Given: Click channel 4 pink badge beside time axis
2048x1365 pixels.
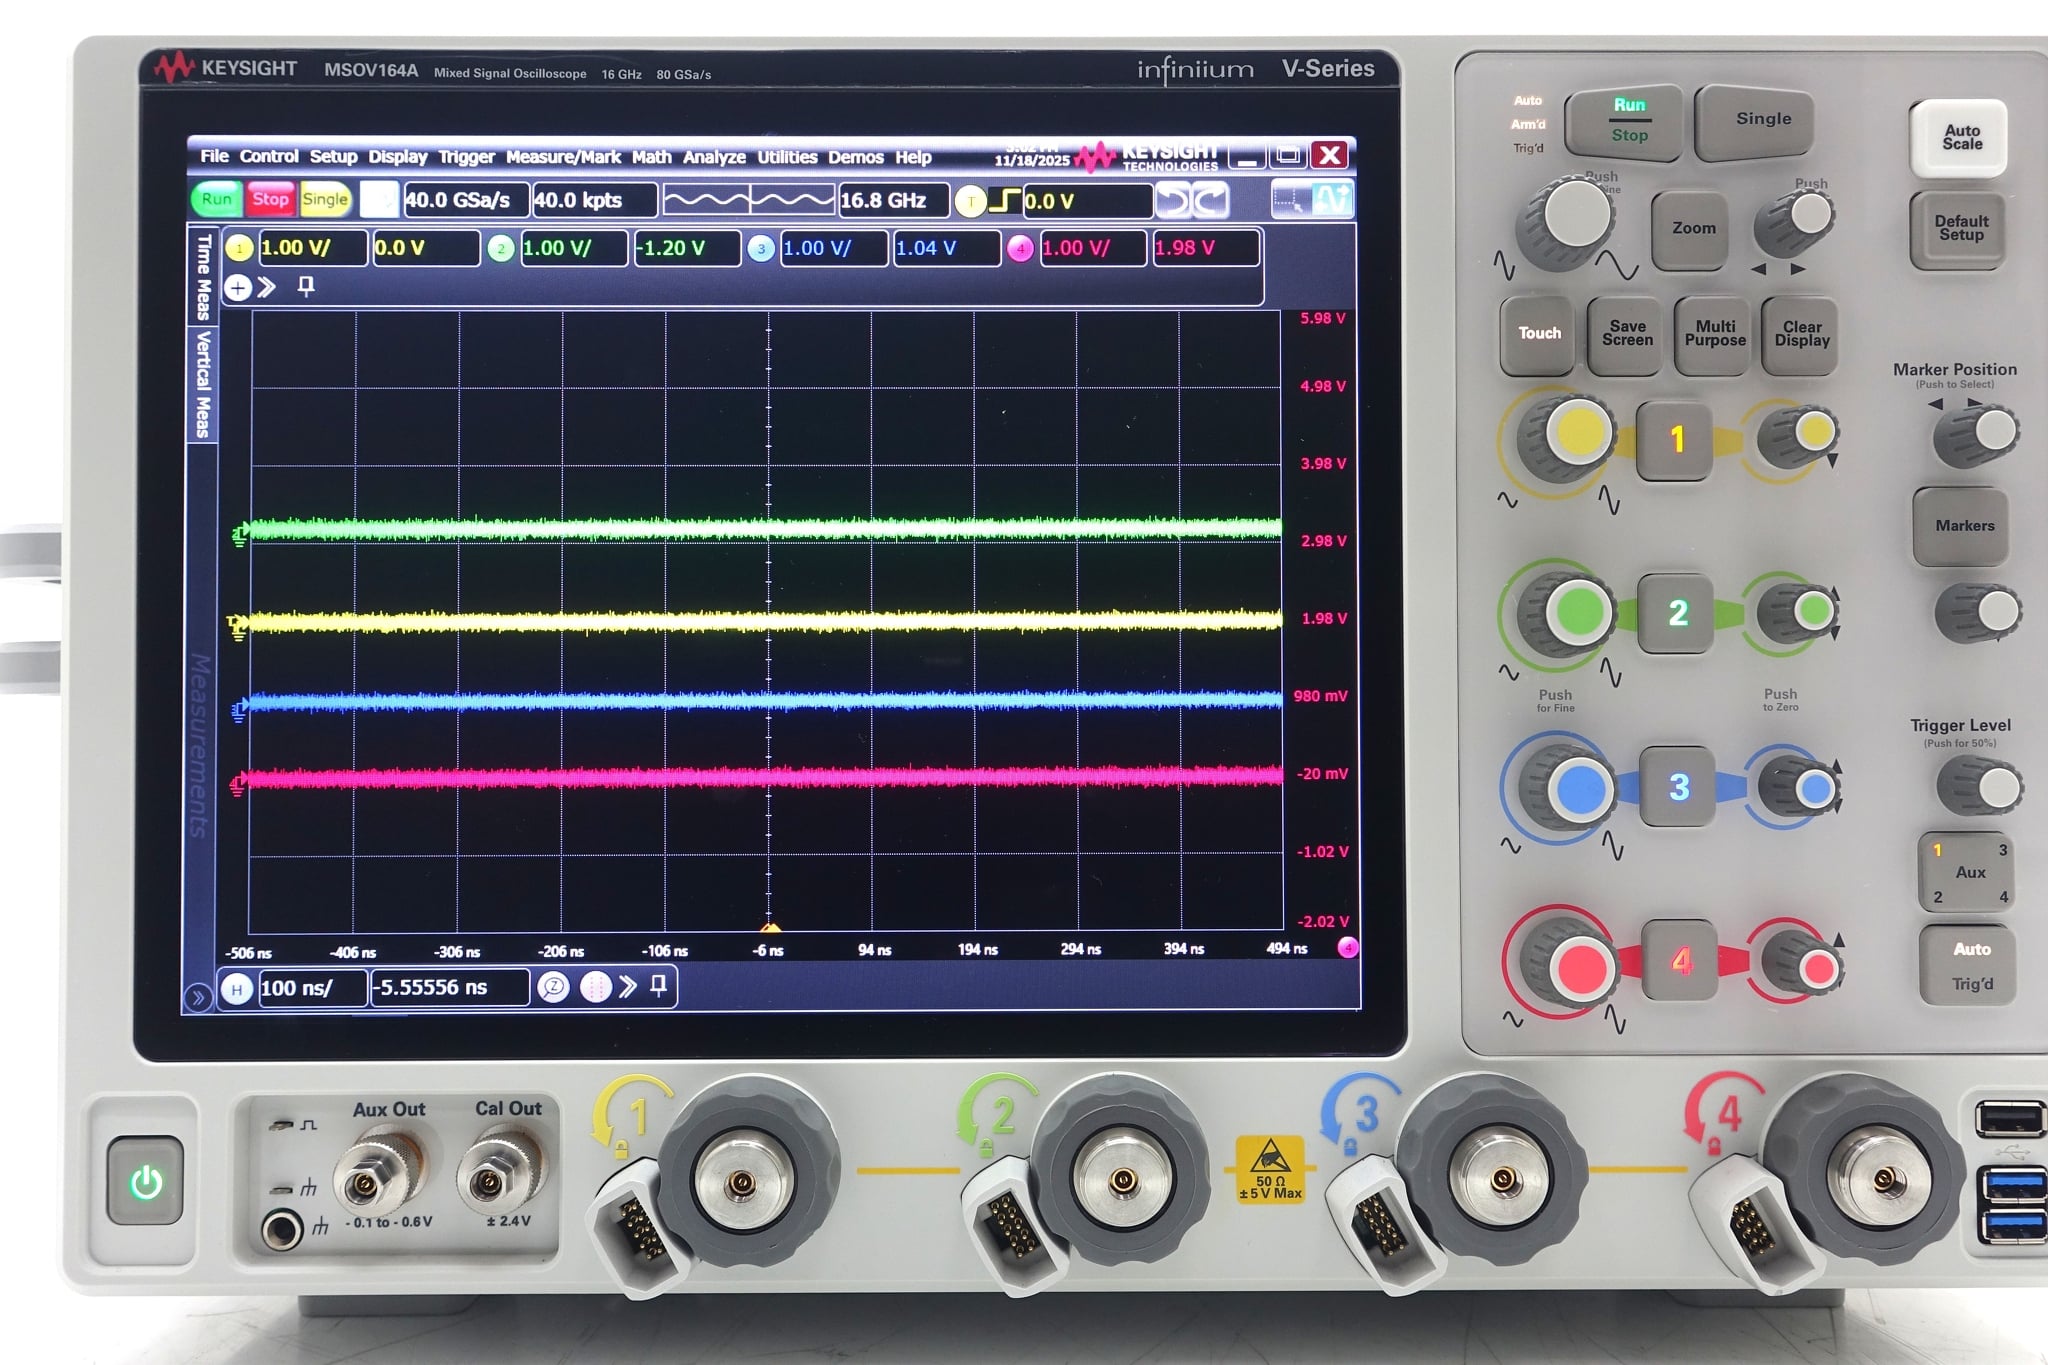Looking at the screenshot, I should tap(1347, 947).
